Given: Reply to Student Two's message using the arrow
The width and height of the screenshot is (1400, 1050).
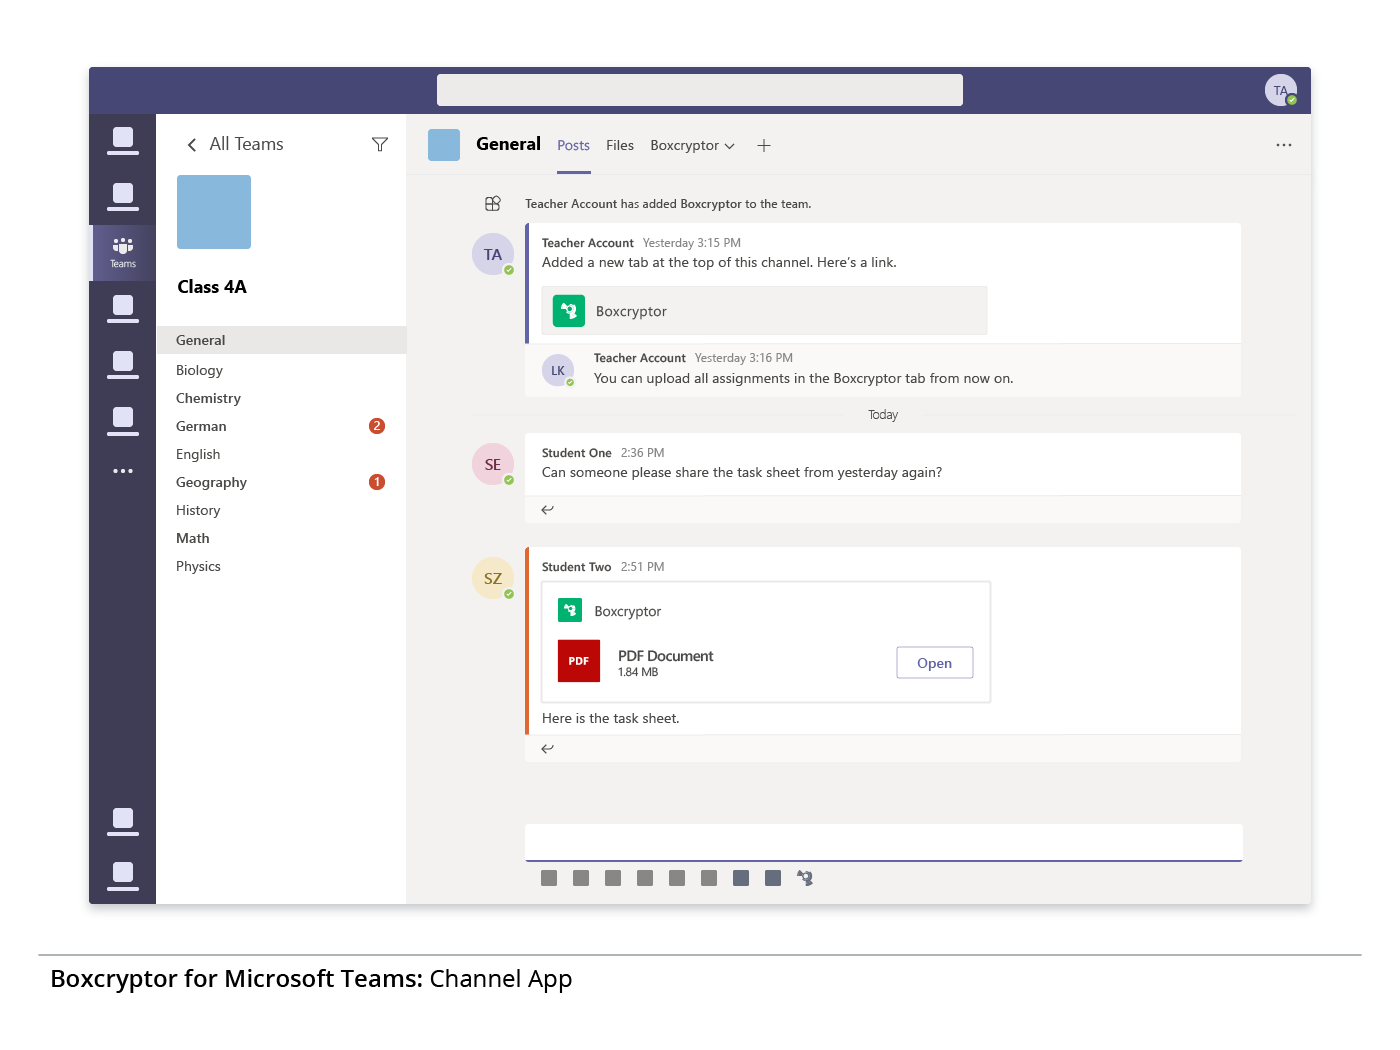Looking at the screenshot, I should coord(548,749).
